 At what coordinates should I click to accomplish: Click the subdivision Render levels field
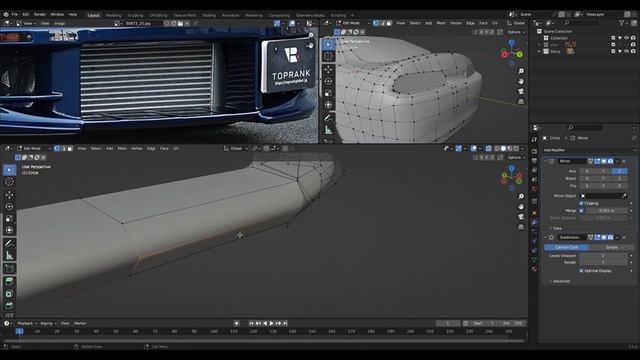(x=603, y=262)
